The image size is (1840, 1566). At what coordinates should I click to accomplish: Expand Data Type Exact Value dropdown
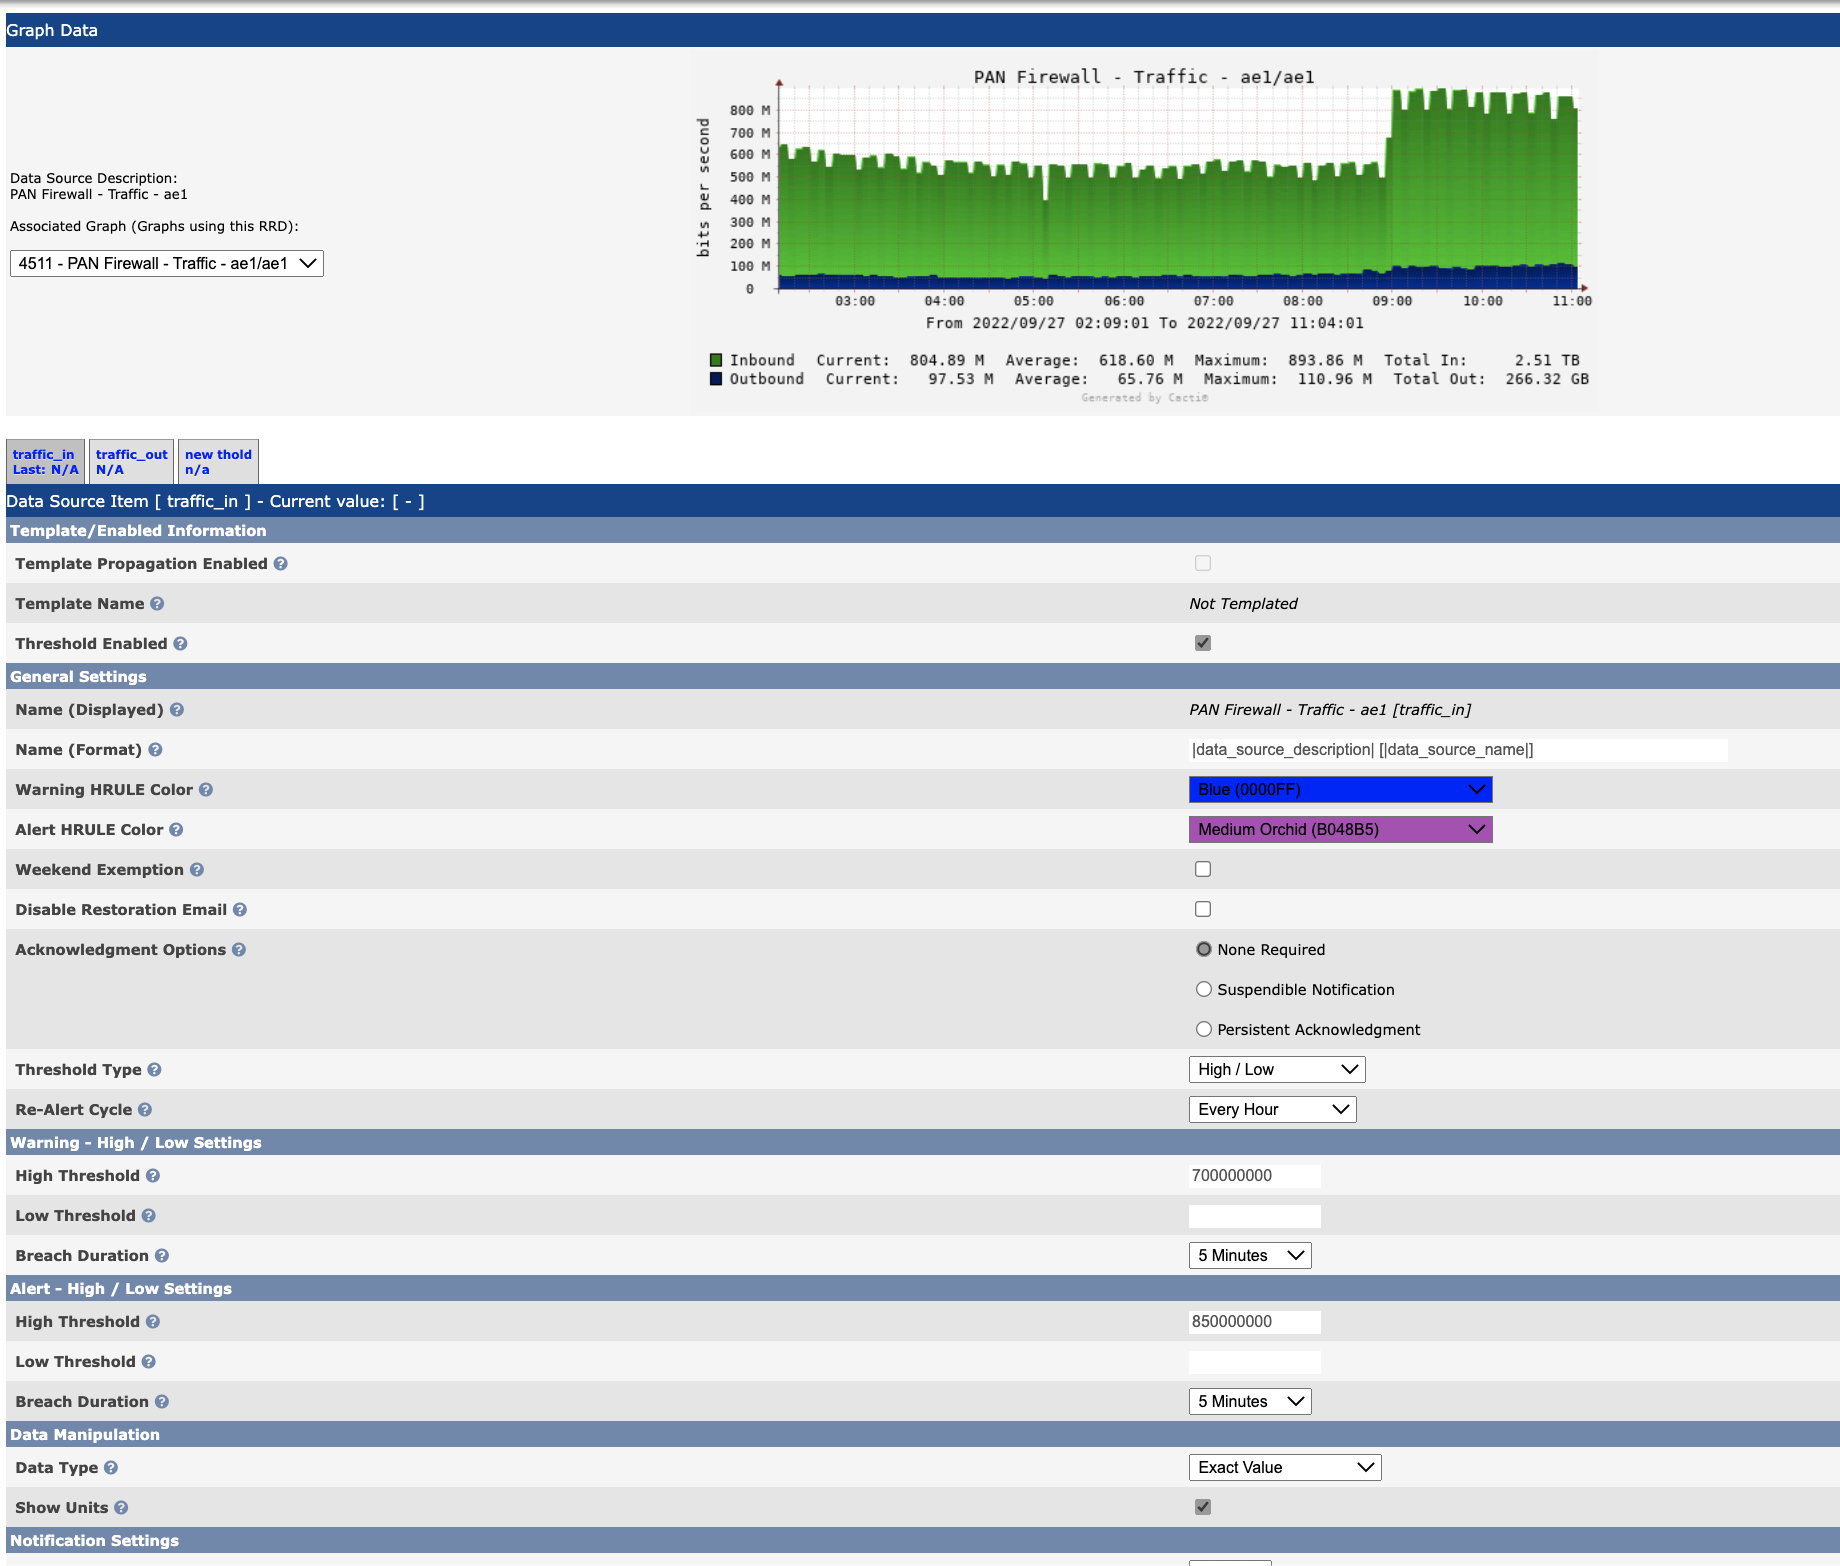(1285, 1468)
